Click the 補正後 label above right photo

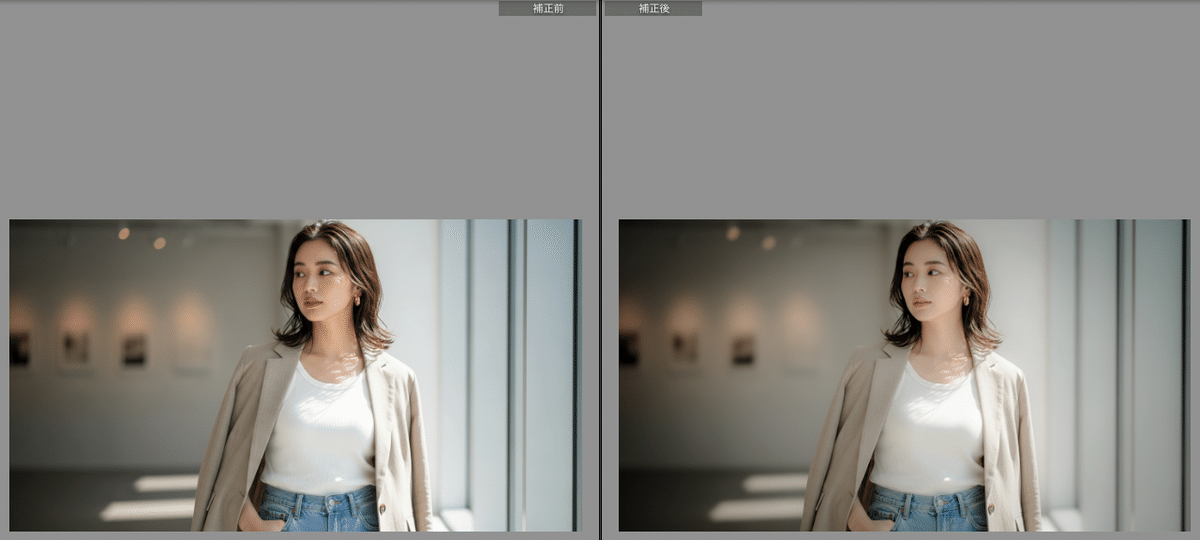(653, 8)
